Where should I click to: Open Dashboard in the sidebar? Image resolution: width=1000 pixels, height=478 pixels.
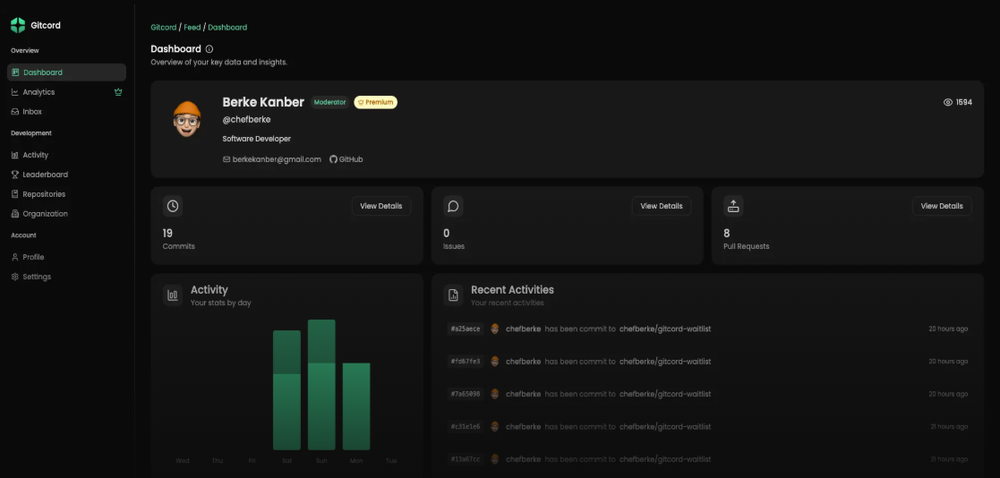pos(66,72)
